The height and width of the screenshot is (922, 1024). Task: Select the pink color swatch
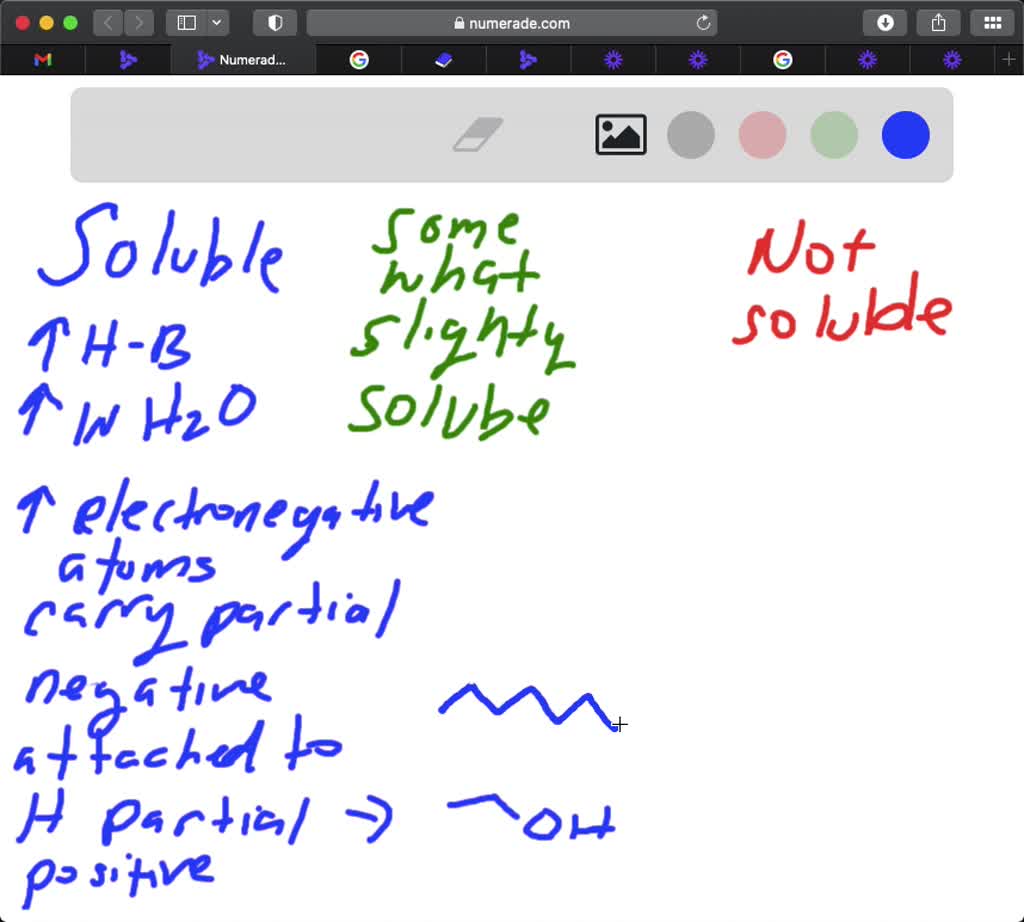pos(762,135)
